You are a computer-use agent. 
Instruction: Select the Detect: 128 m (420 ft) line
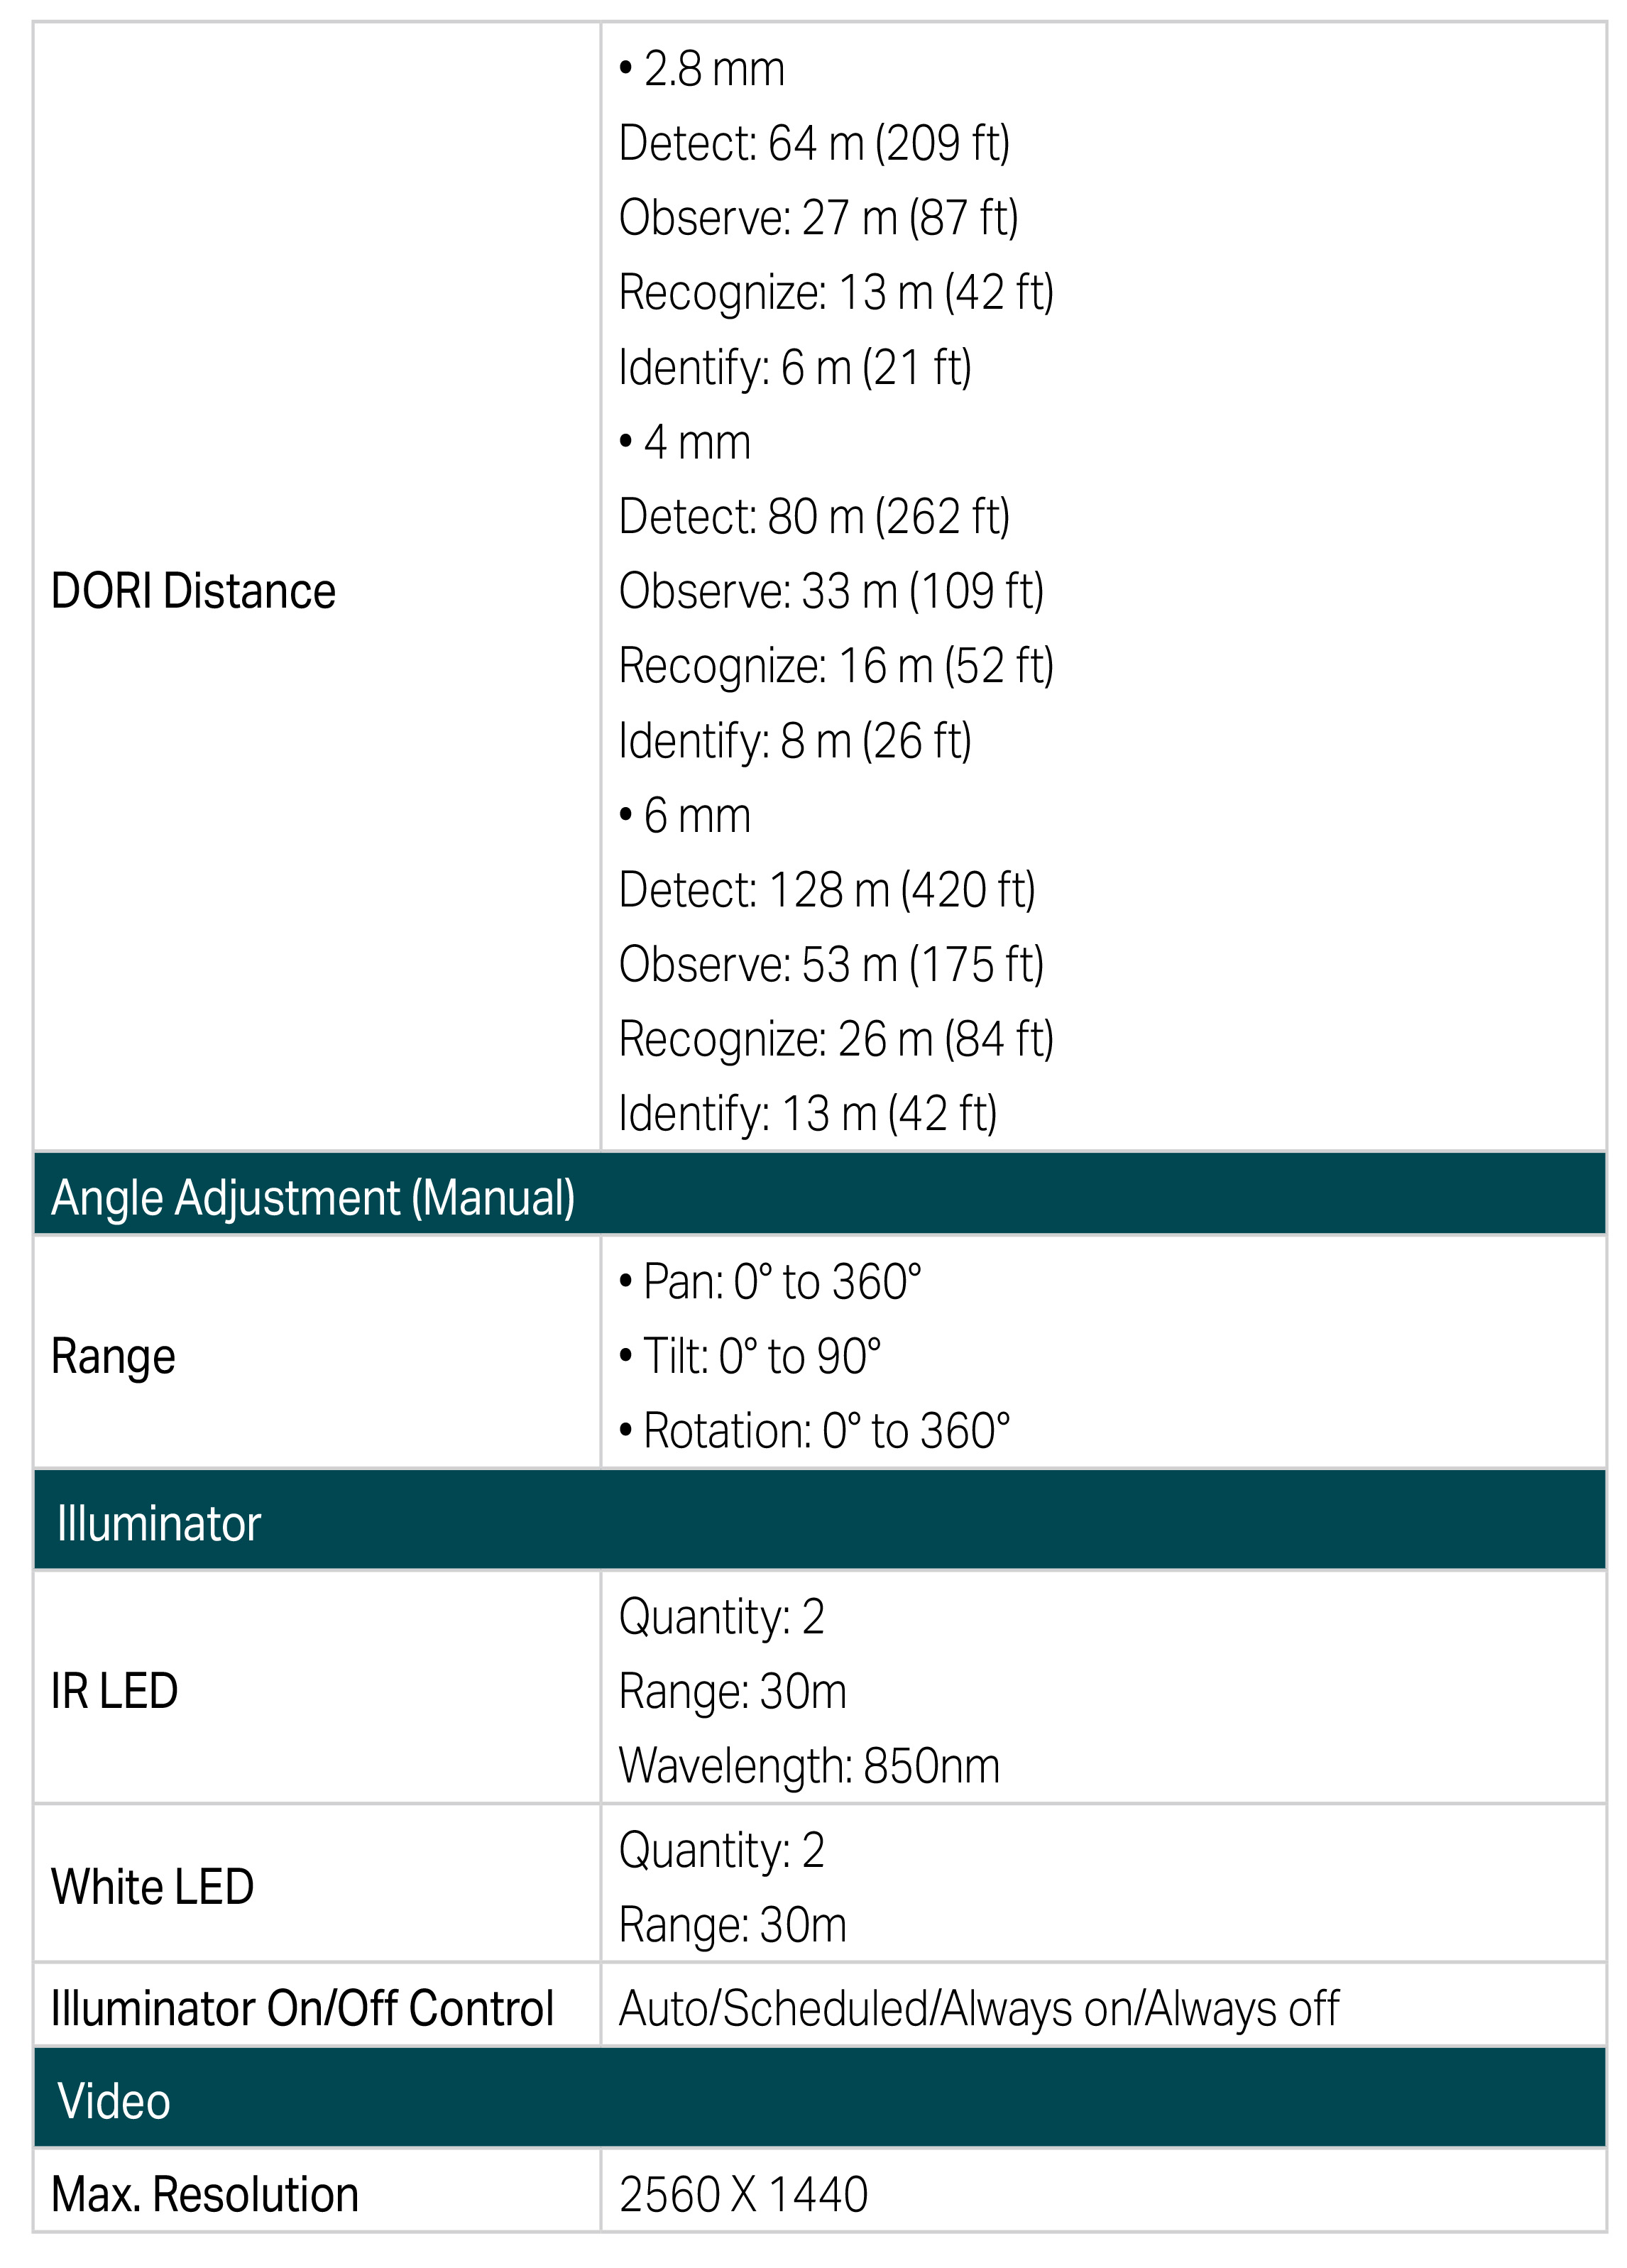(x=827, y=890)
